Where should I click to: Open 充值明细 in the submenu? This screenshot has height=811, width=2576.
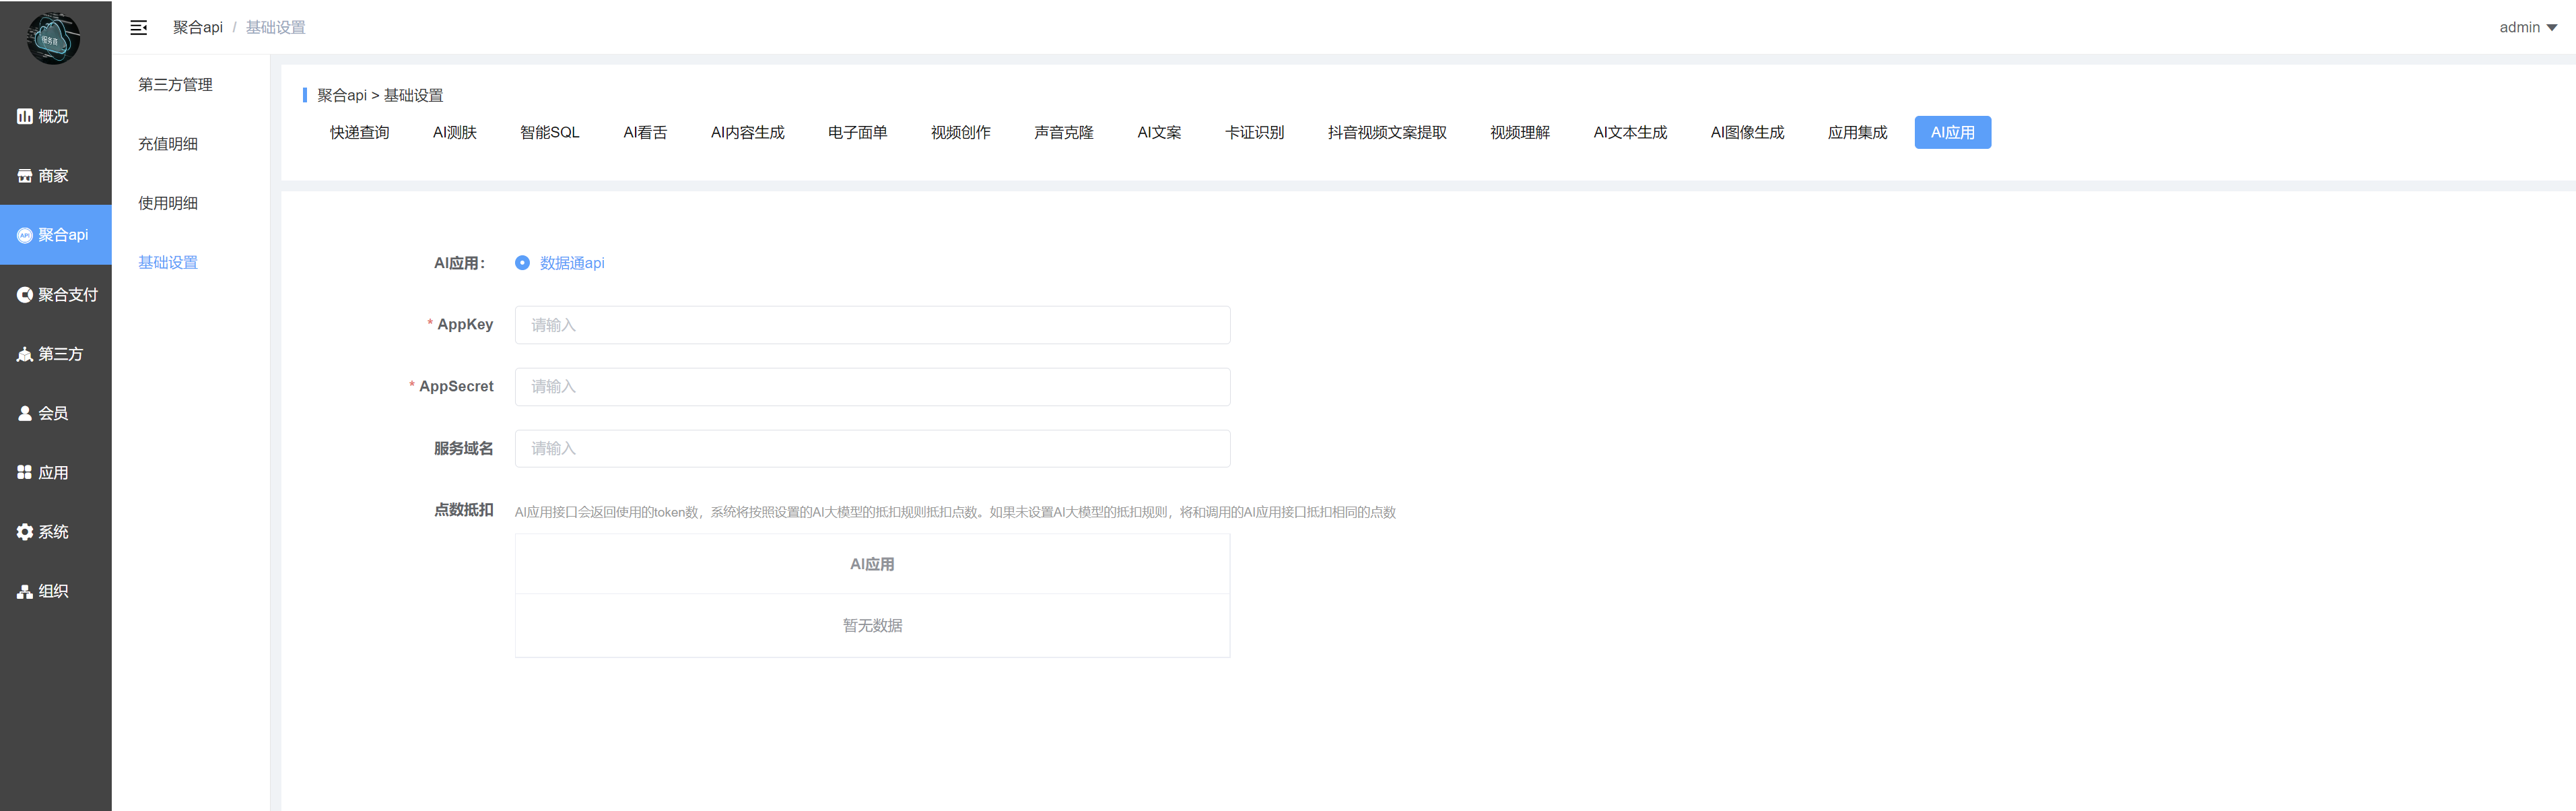(x=168, y=144)
